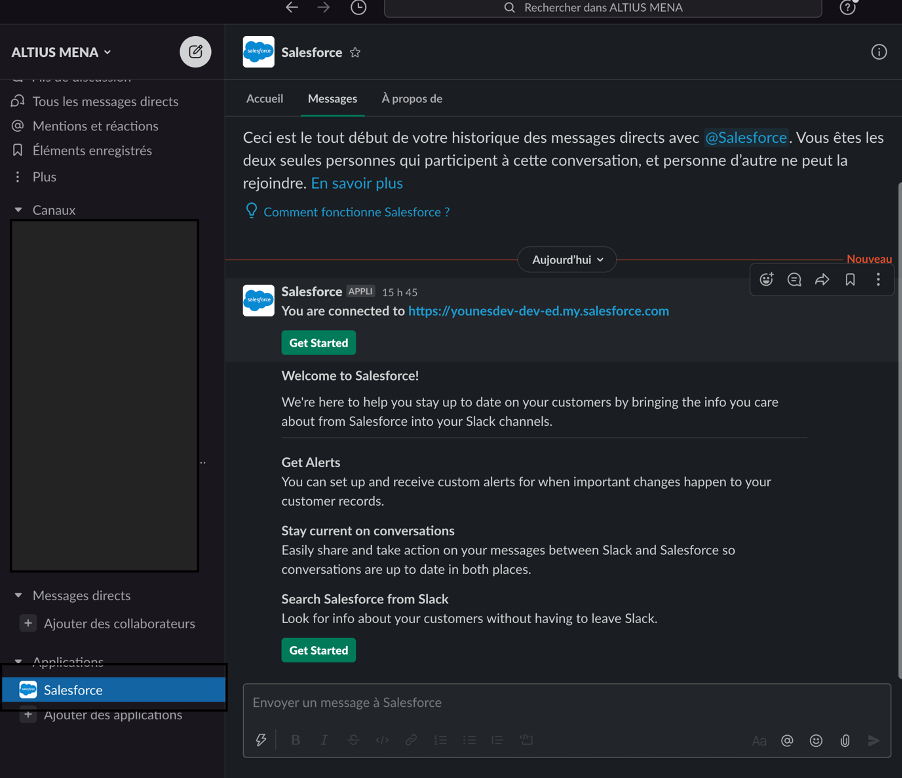The width and height of the screenshot is (902, 778).
Task: Insert bulleted list in composer
Action: pyautogui.click(x=469, y=740)
